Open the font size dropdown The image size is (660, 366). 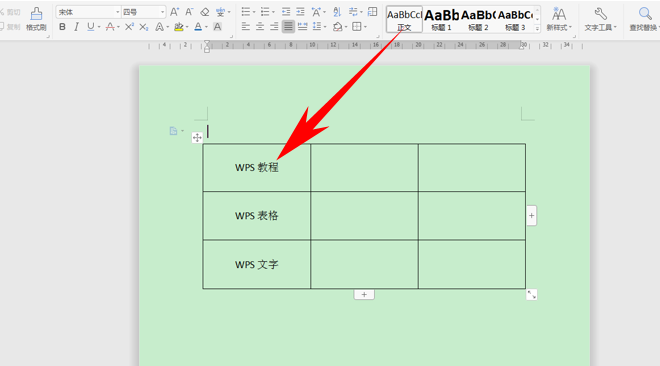(162, 12)
